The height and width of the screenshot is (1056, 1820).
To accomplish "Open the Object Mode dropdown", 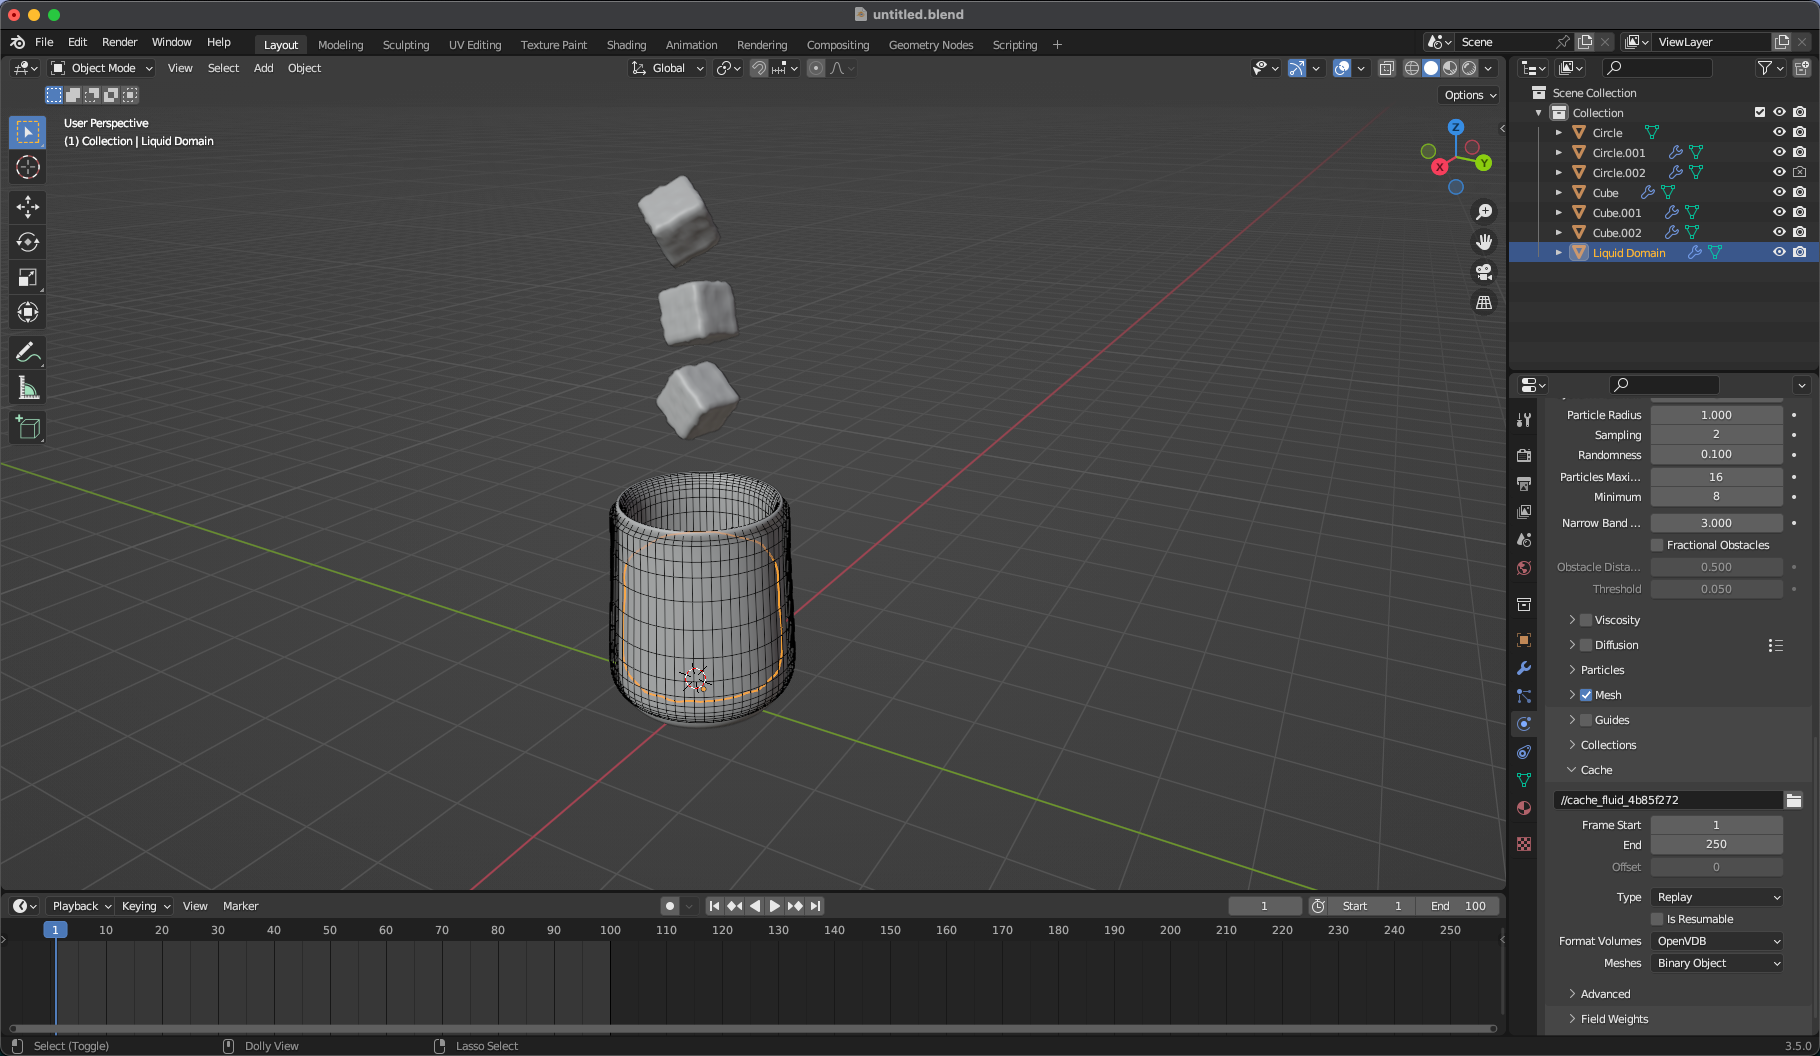I will tap(102, 68).
